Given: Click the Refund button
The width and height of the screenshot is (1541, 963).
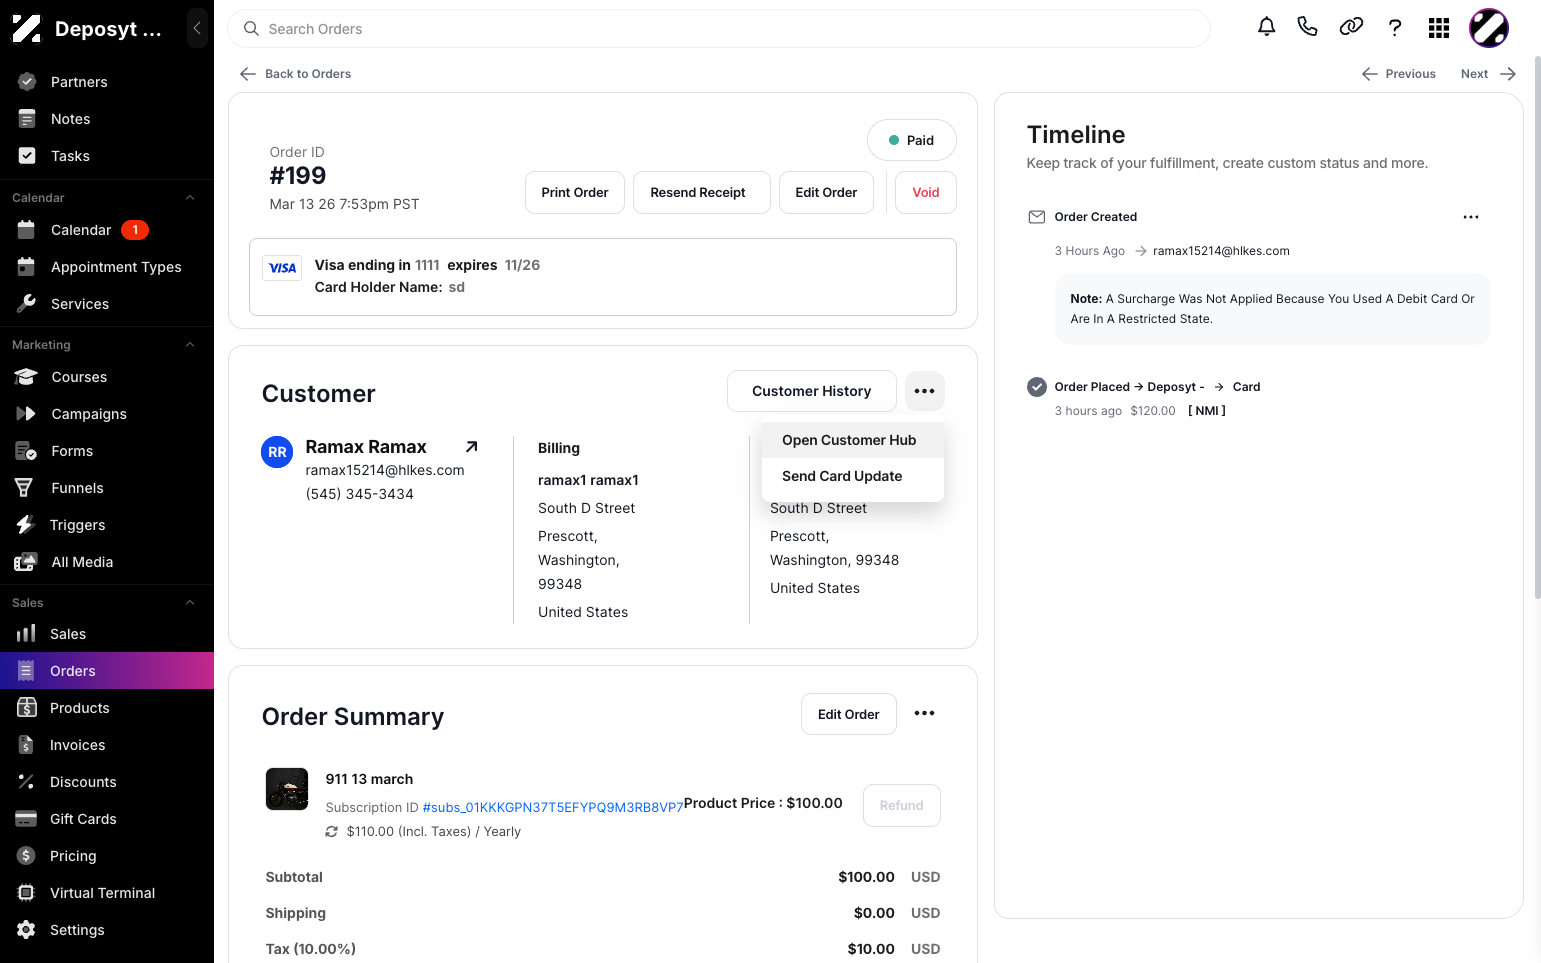Looking at the screenshot, I should [902, 805].
